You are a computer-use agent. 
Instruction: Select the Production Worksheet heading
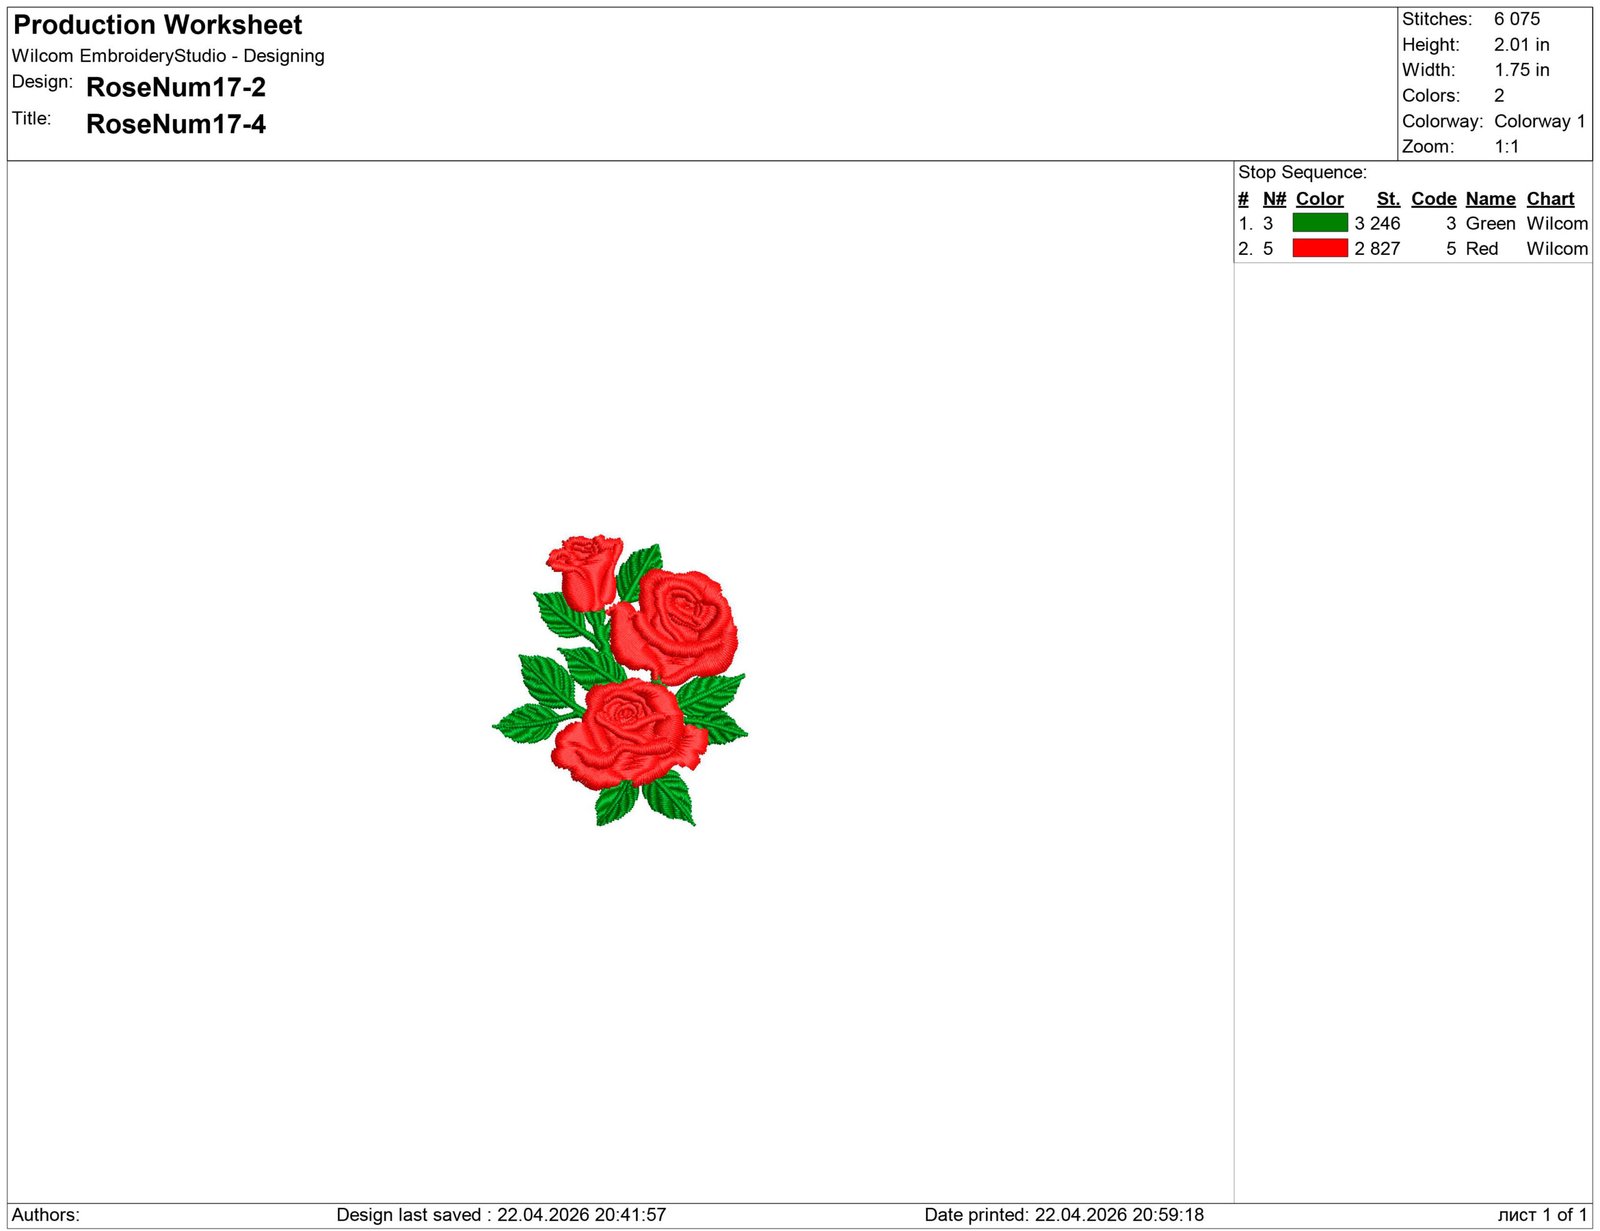(x=158, y=25)
